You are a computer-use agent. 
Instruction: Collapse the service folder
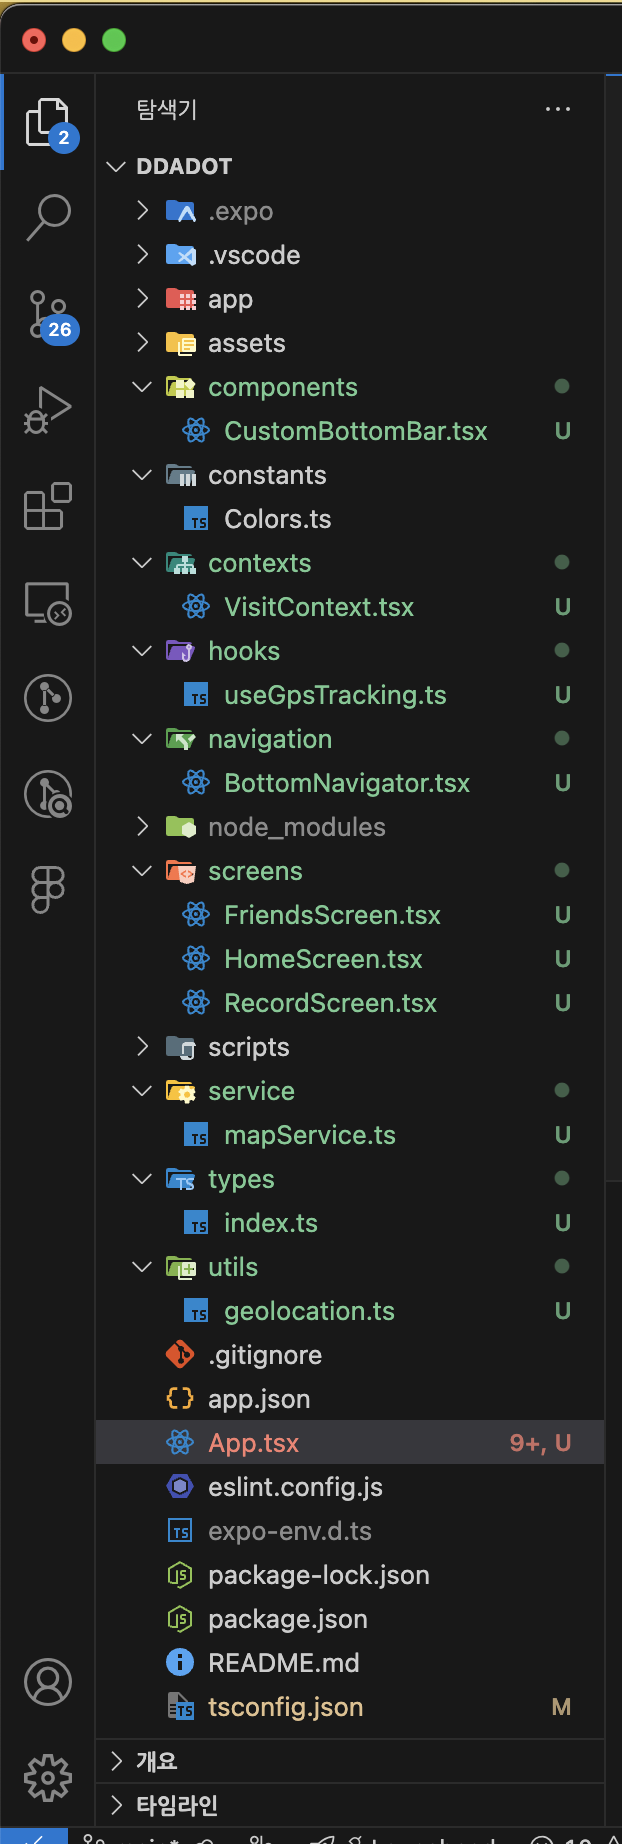pos(142,1090)
